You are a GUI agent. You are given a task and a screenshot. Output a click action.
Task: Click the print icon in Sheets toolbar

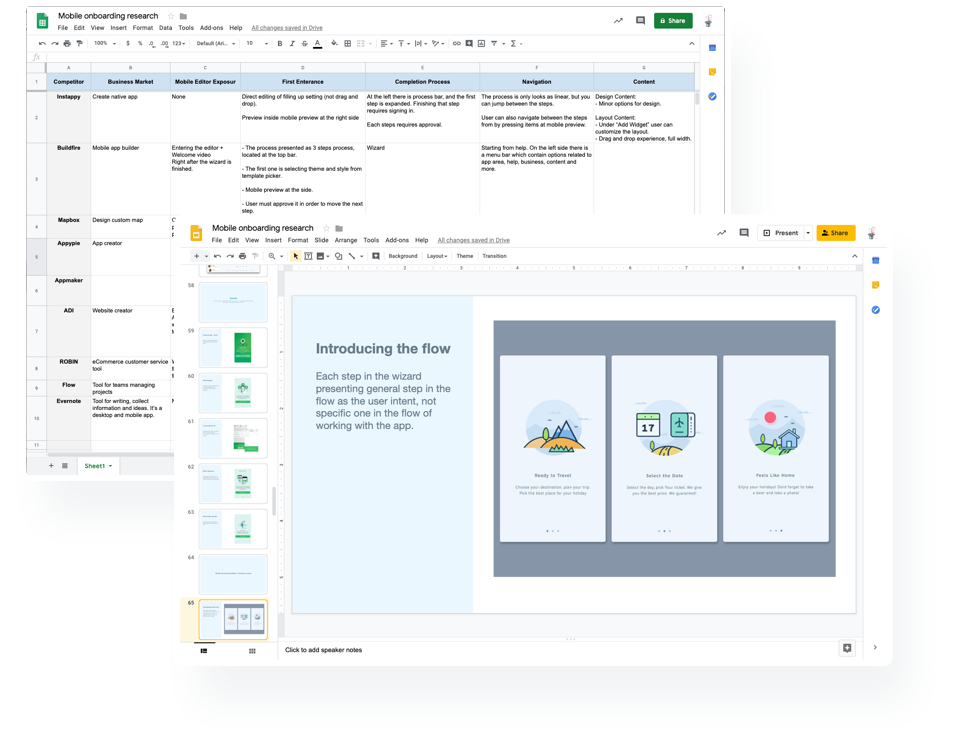pyautogui.click(x=67, y=44)
